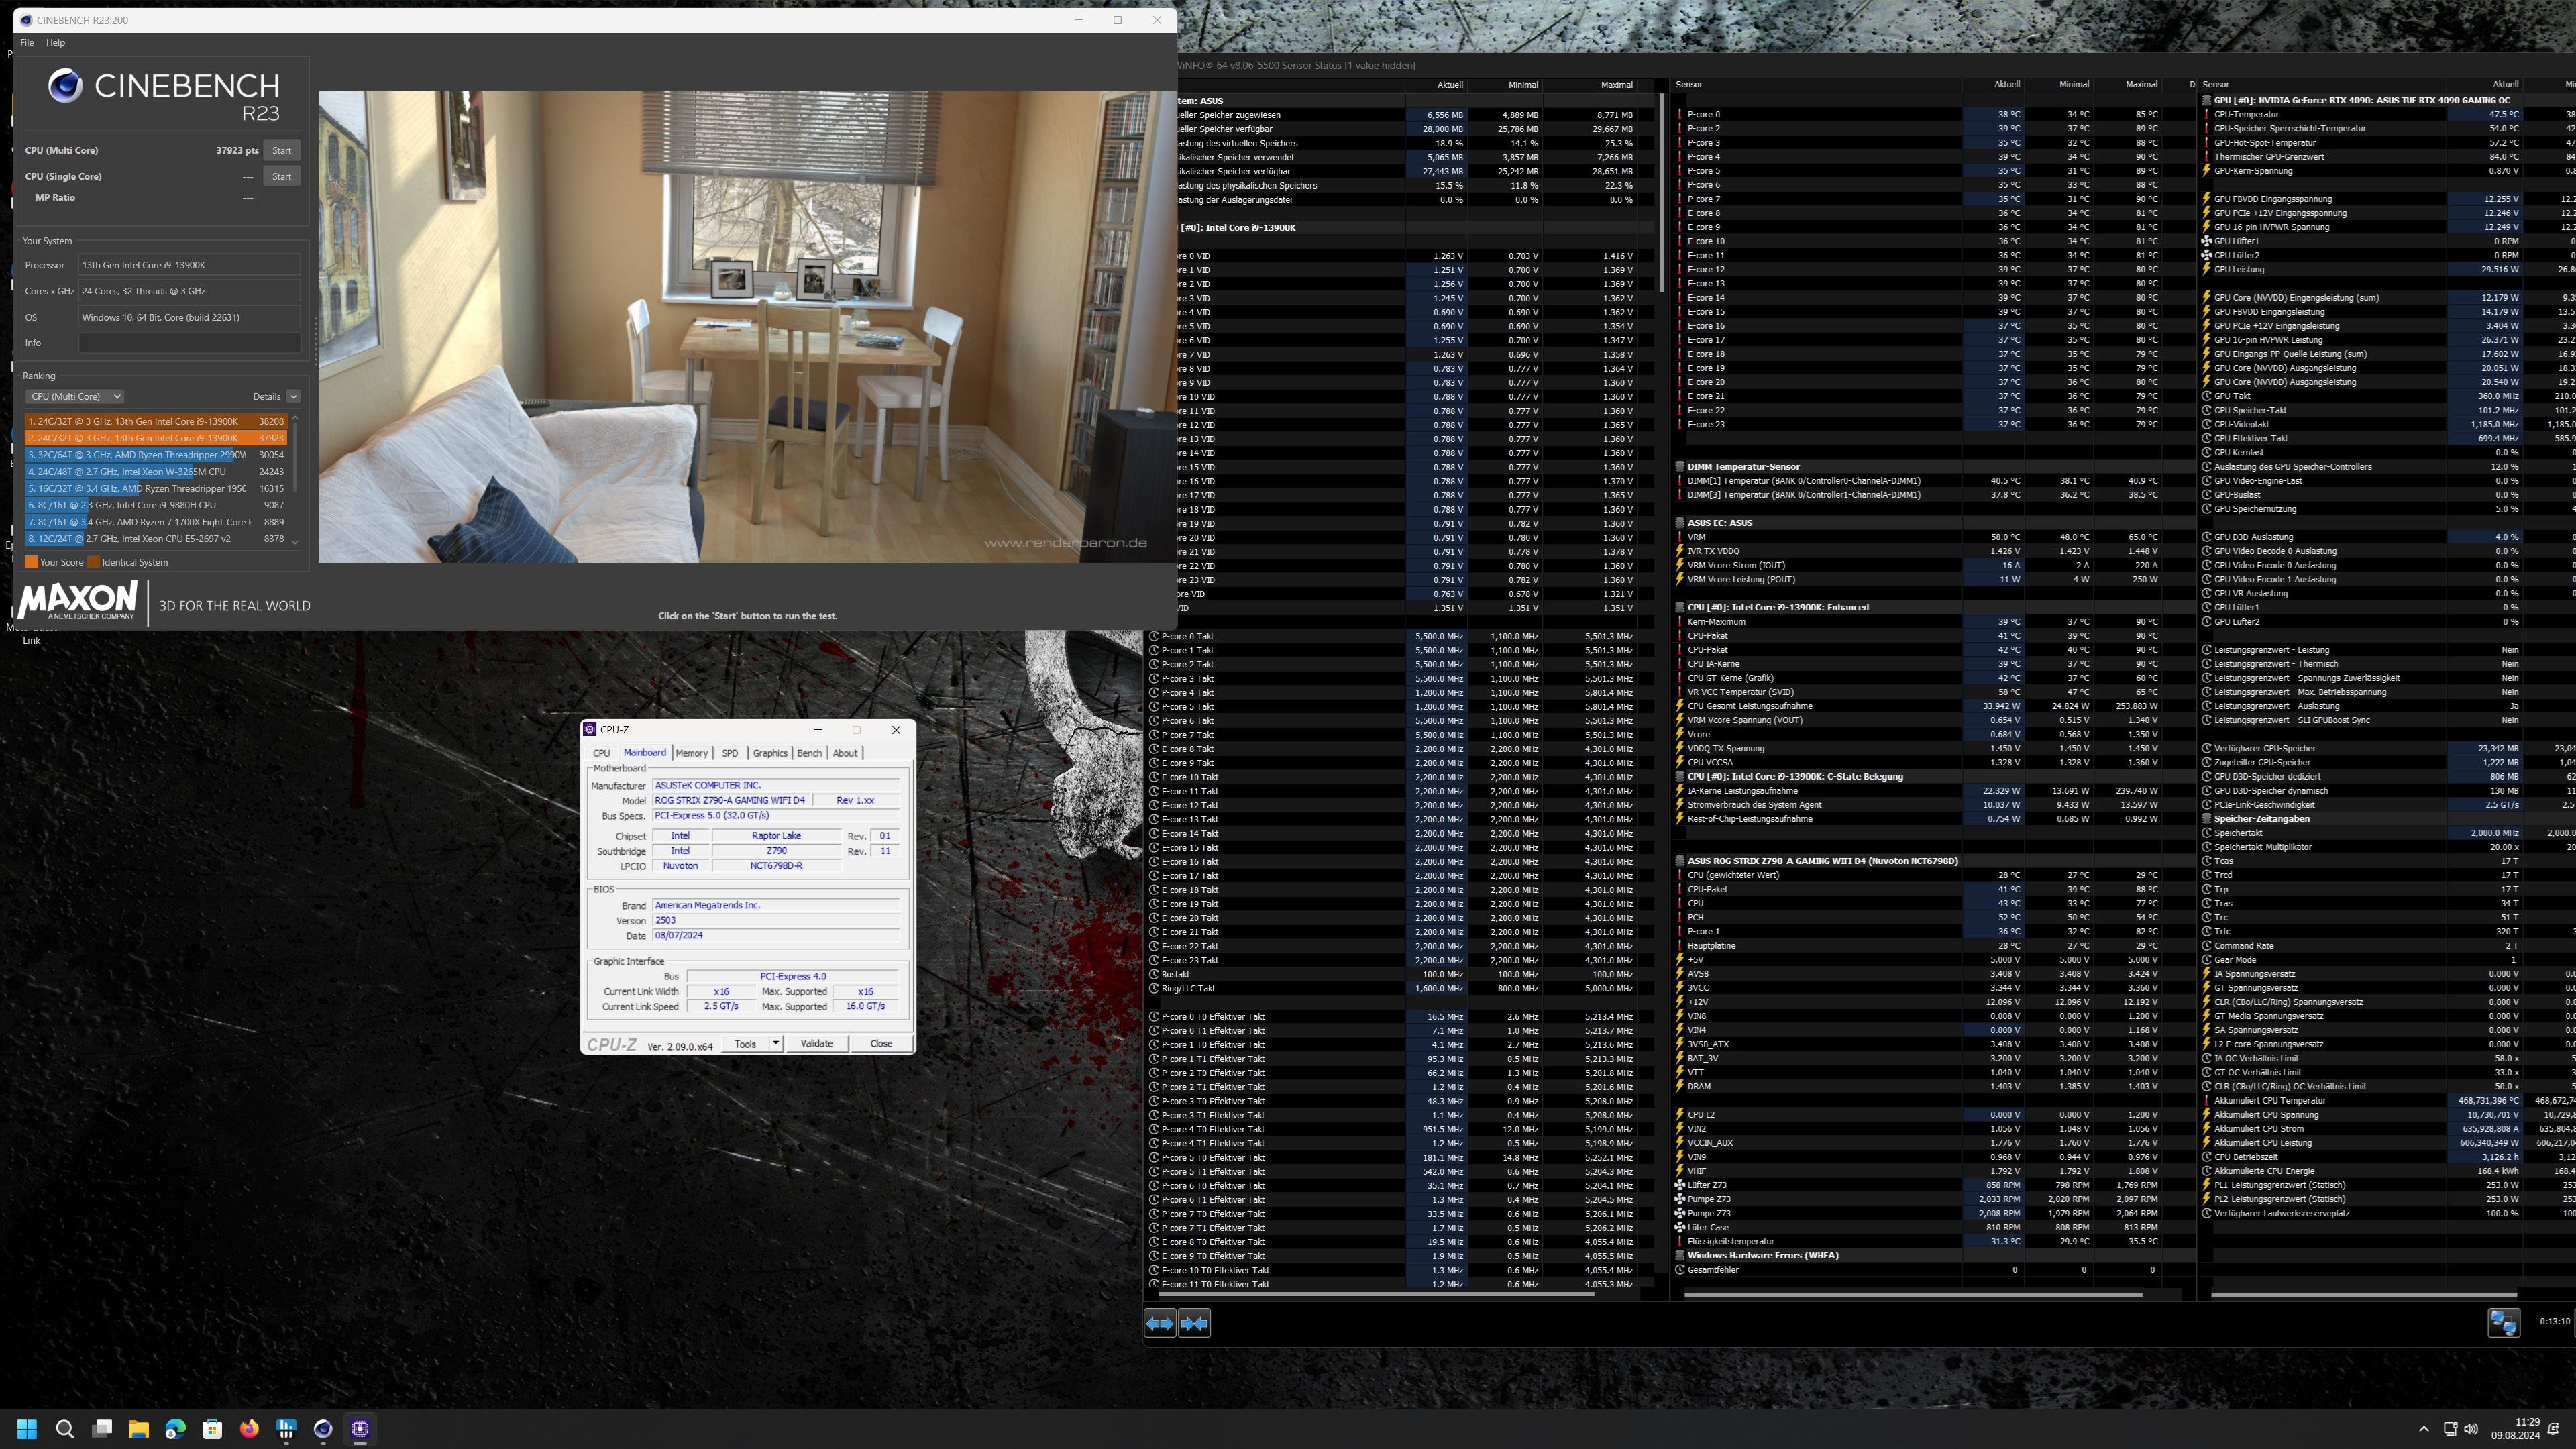Show hidden system tray icons
Viewport: 2576px width, 1449px height.
pos(2423,1428)
